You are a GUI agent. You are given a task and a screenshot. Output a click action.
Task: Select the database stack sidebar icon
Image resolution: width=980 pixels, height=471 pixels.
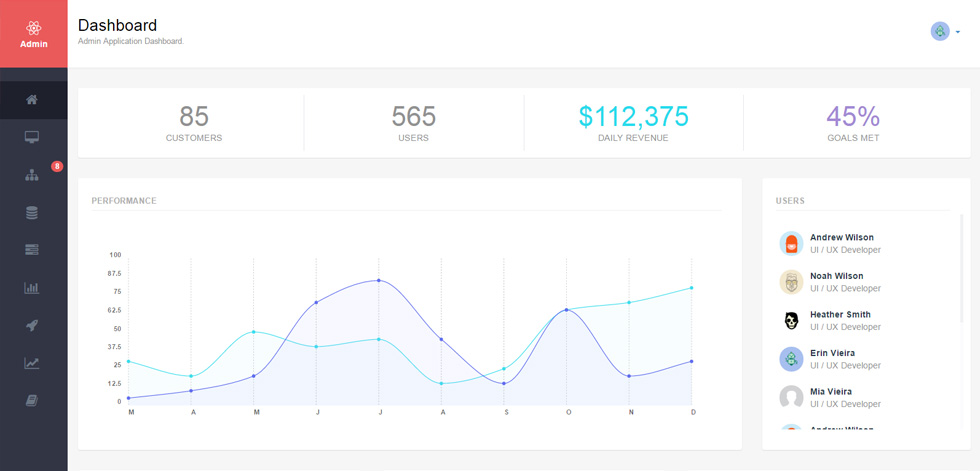point(32,212)
